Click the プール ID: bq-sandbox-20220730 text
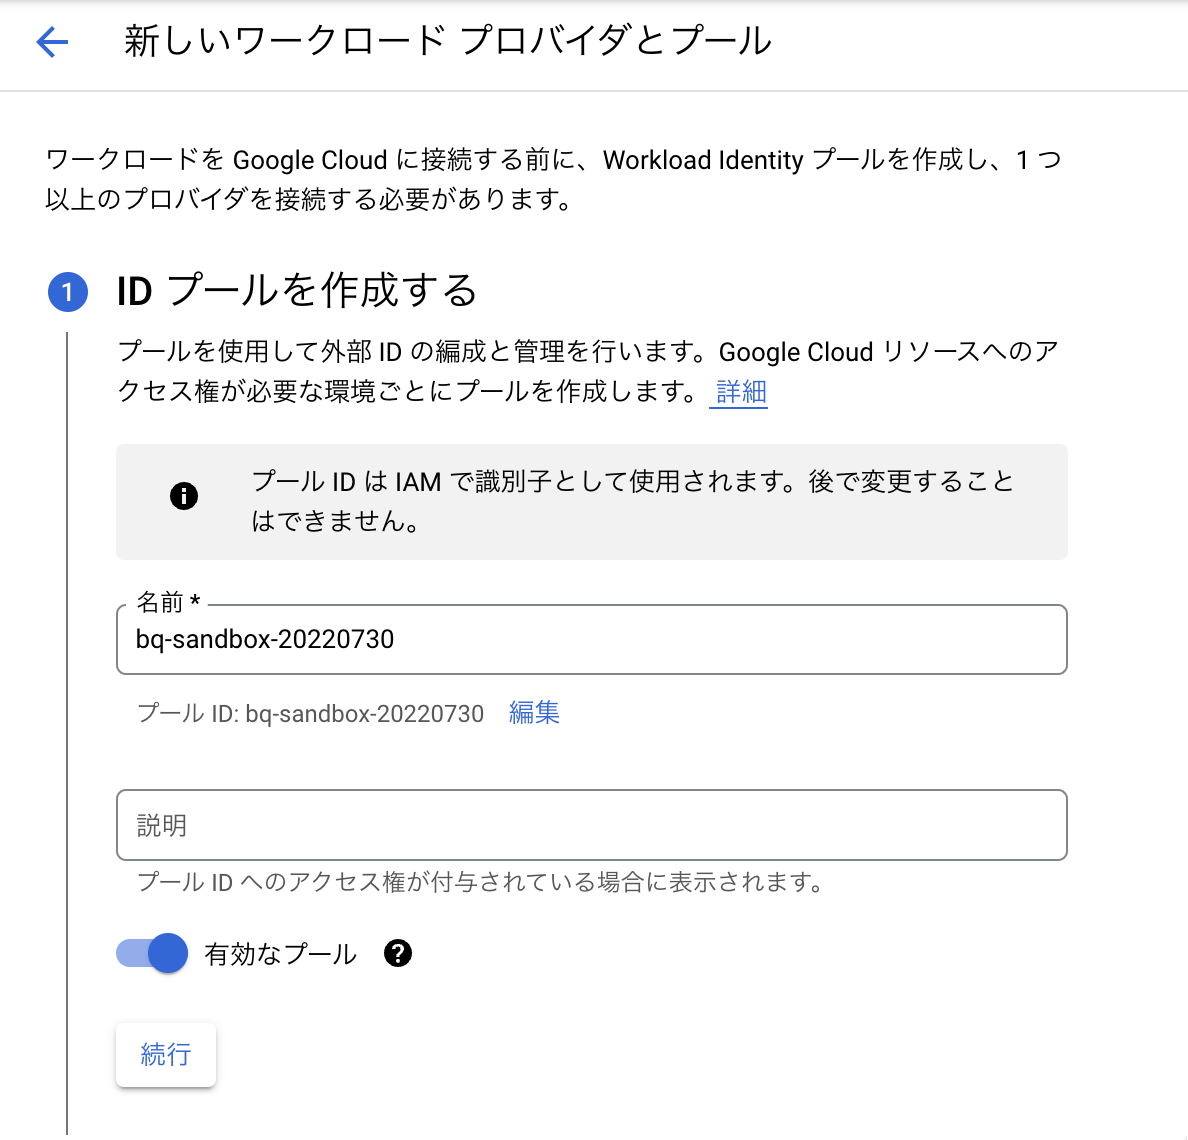This screenshot has height=1140, width=1188. [x=310, y=714]
